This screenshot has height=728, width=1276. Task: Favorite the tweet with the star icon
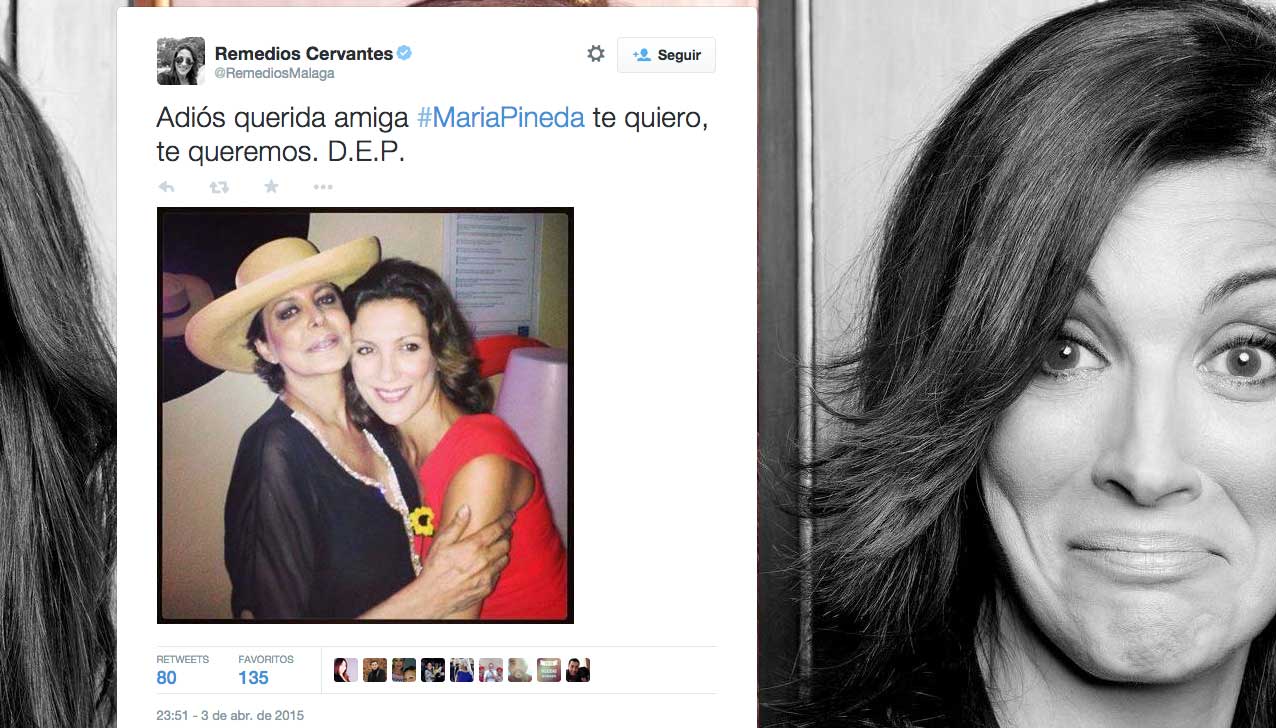[x=271, y=186]
